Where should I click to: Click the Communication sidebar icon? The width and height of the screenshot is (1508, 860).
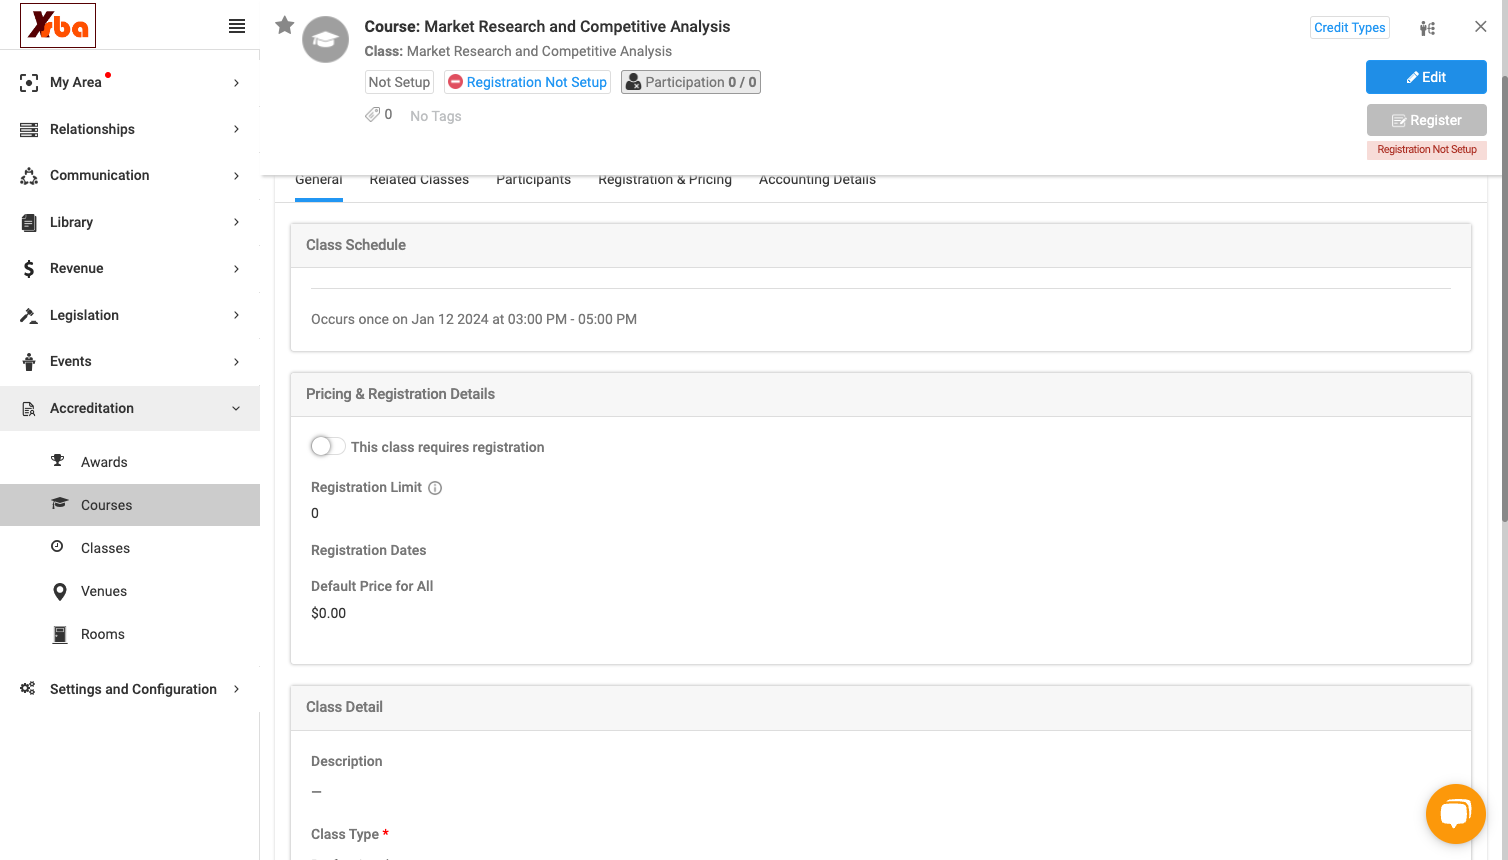tap(29, 176)
